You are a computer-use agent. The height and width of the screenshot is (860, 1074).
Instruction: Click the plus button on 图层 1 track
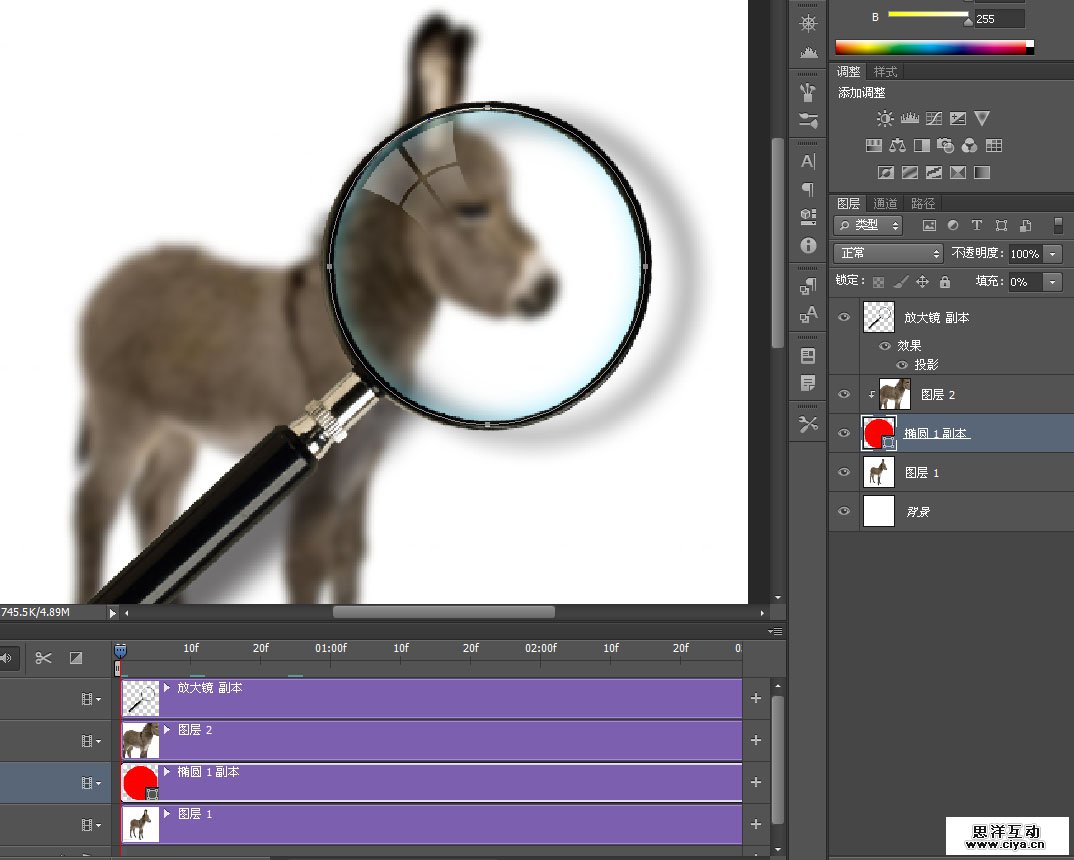[x=756, y=824]
